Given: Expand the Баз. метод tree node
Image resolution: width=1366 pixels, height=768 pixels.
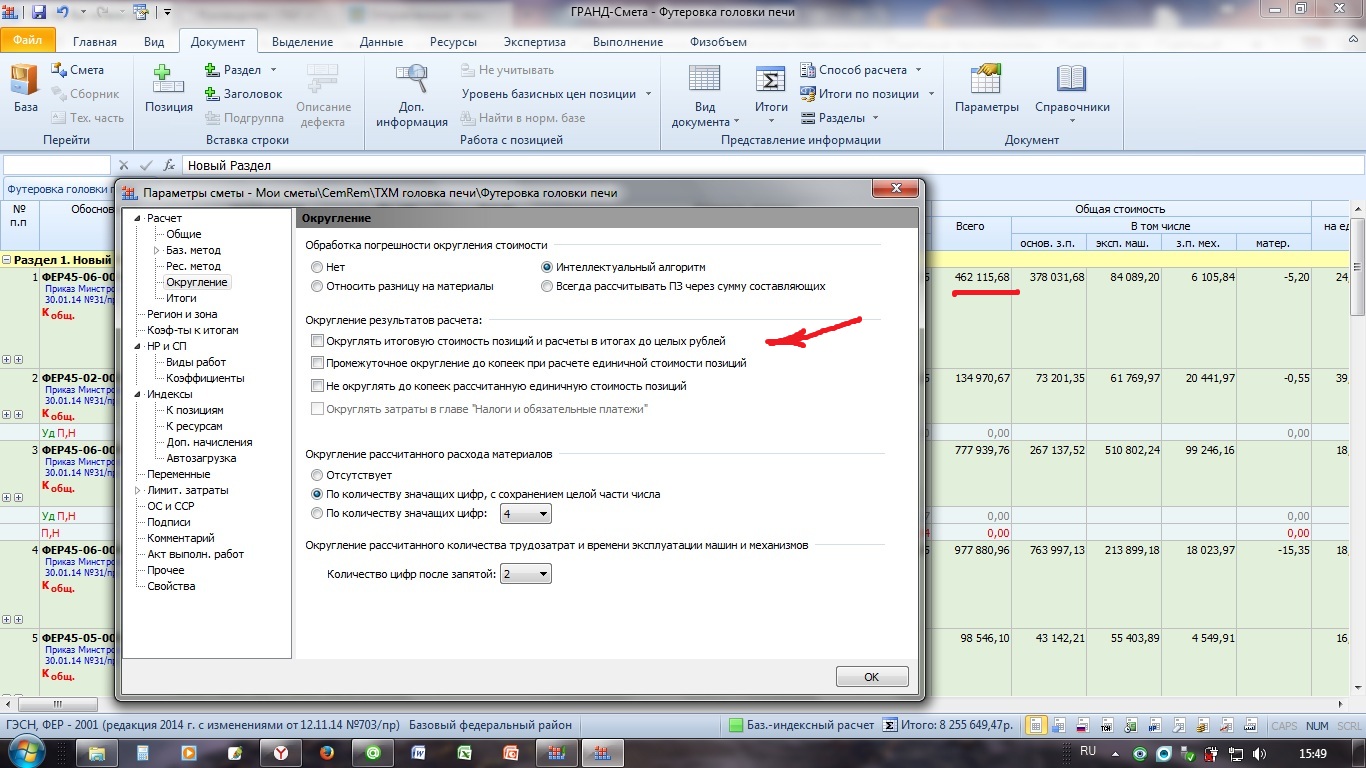Looking at the screenshot, I should pyautogui.click(x=157, y=250).
